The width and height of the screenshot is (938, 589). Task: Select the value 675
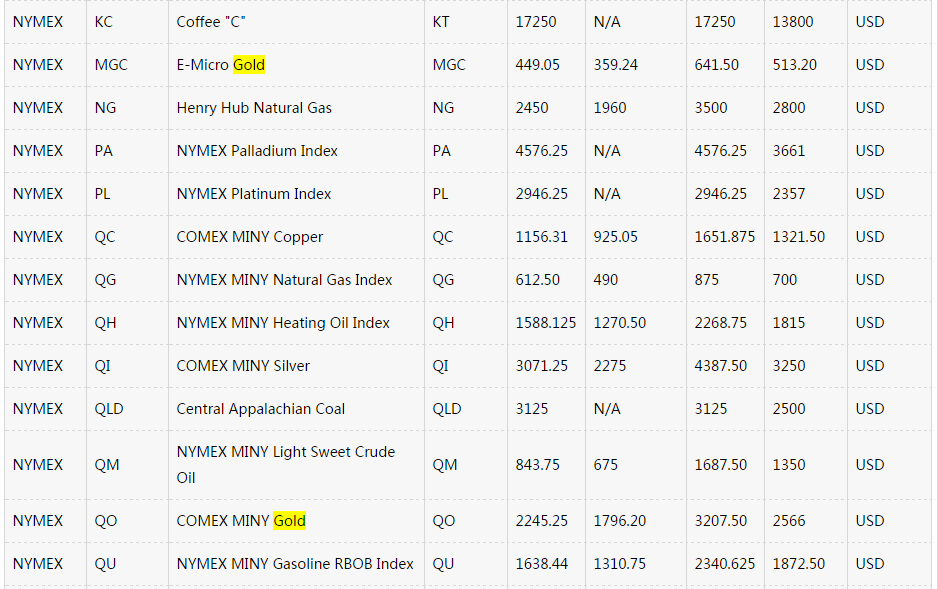[605, 465]
